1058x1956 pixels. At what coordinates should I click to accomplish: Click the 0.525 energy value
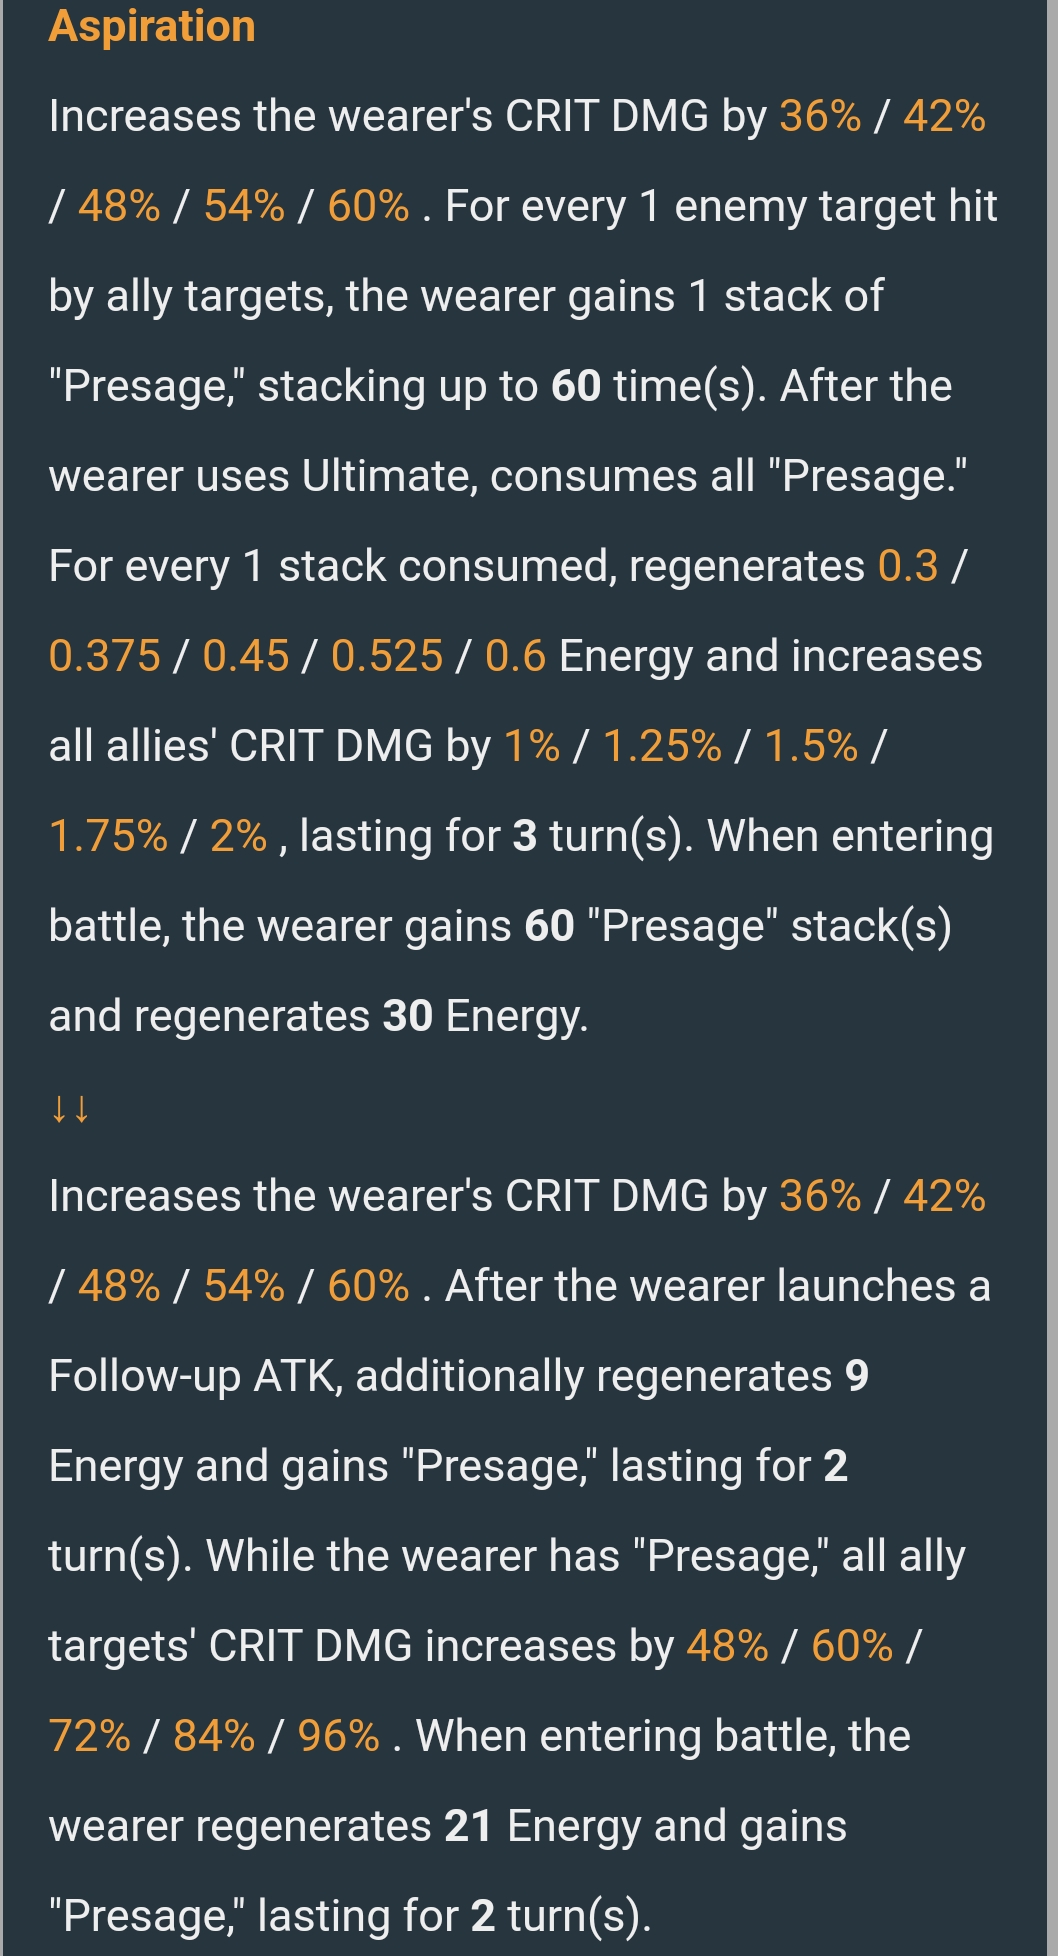pos(387,656)
